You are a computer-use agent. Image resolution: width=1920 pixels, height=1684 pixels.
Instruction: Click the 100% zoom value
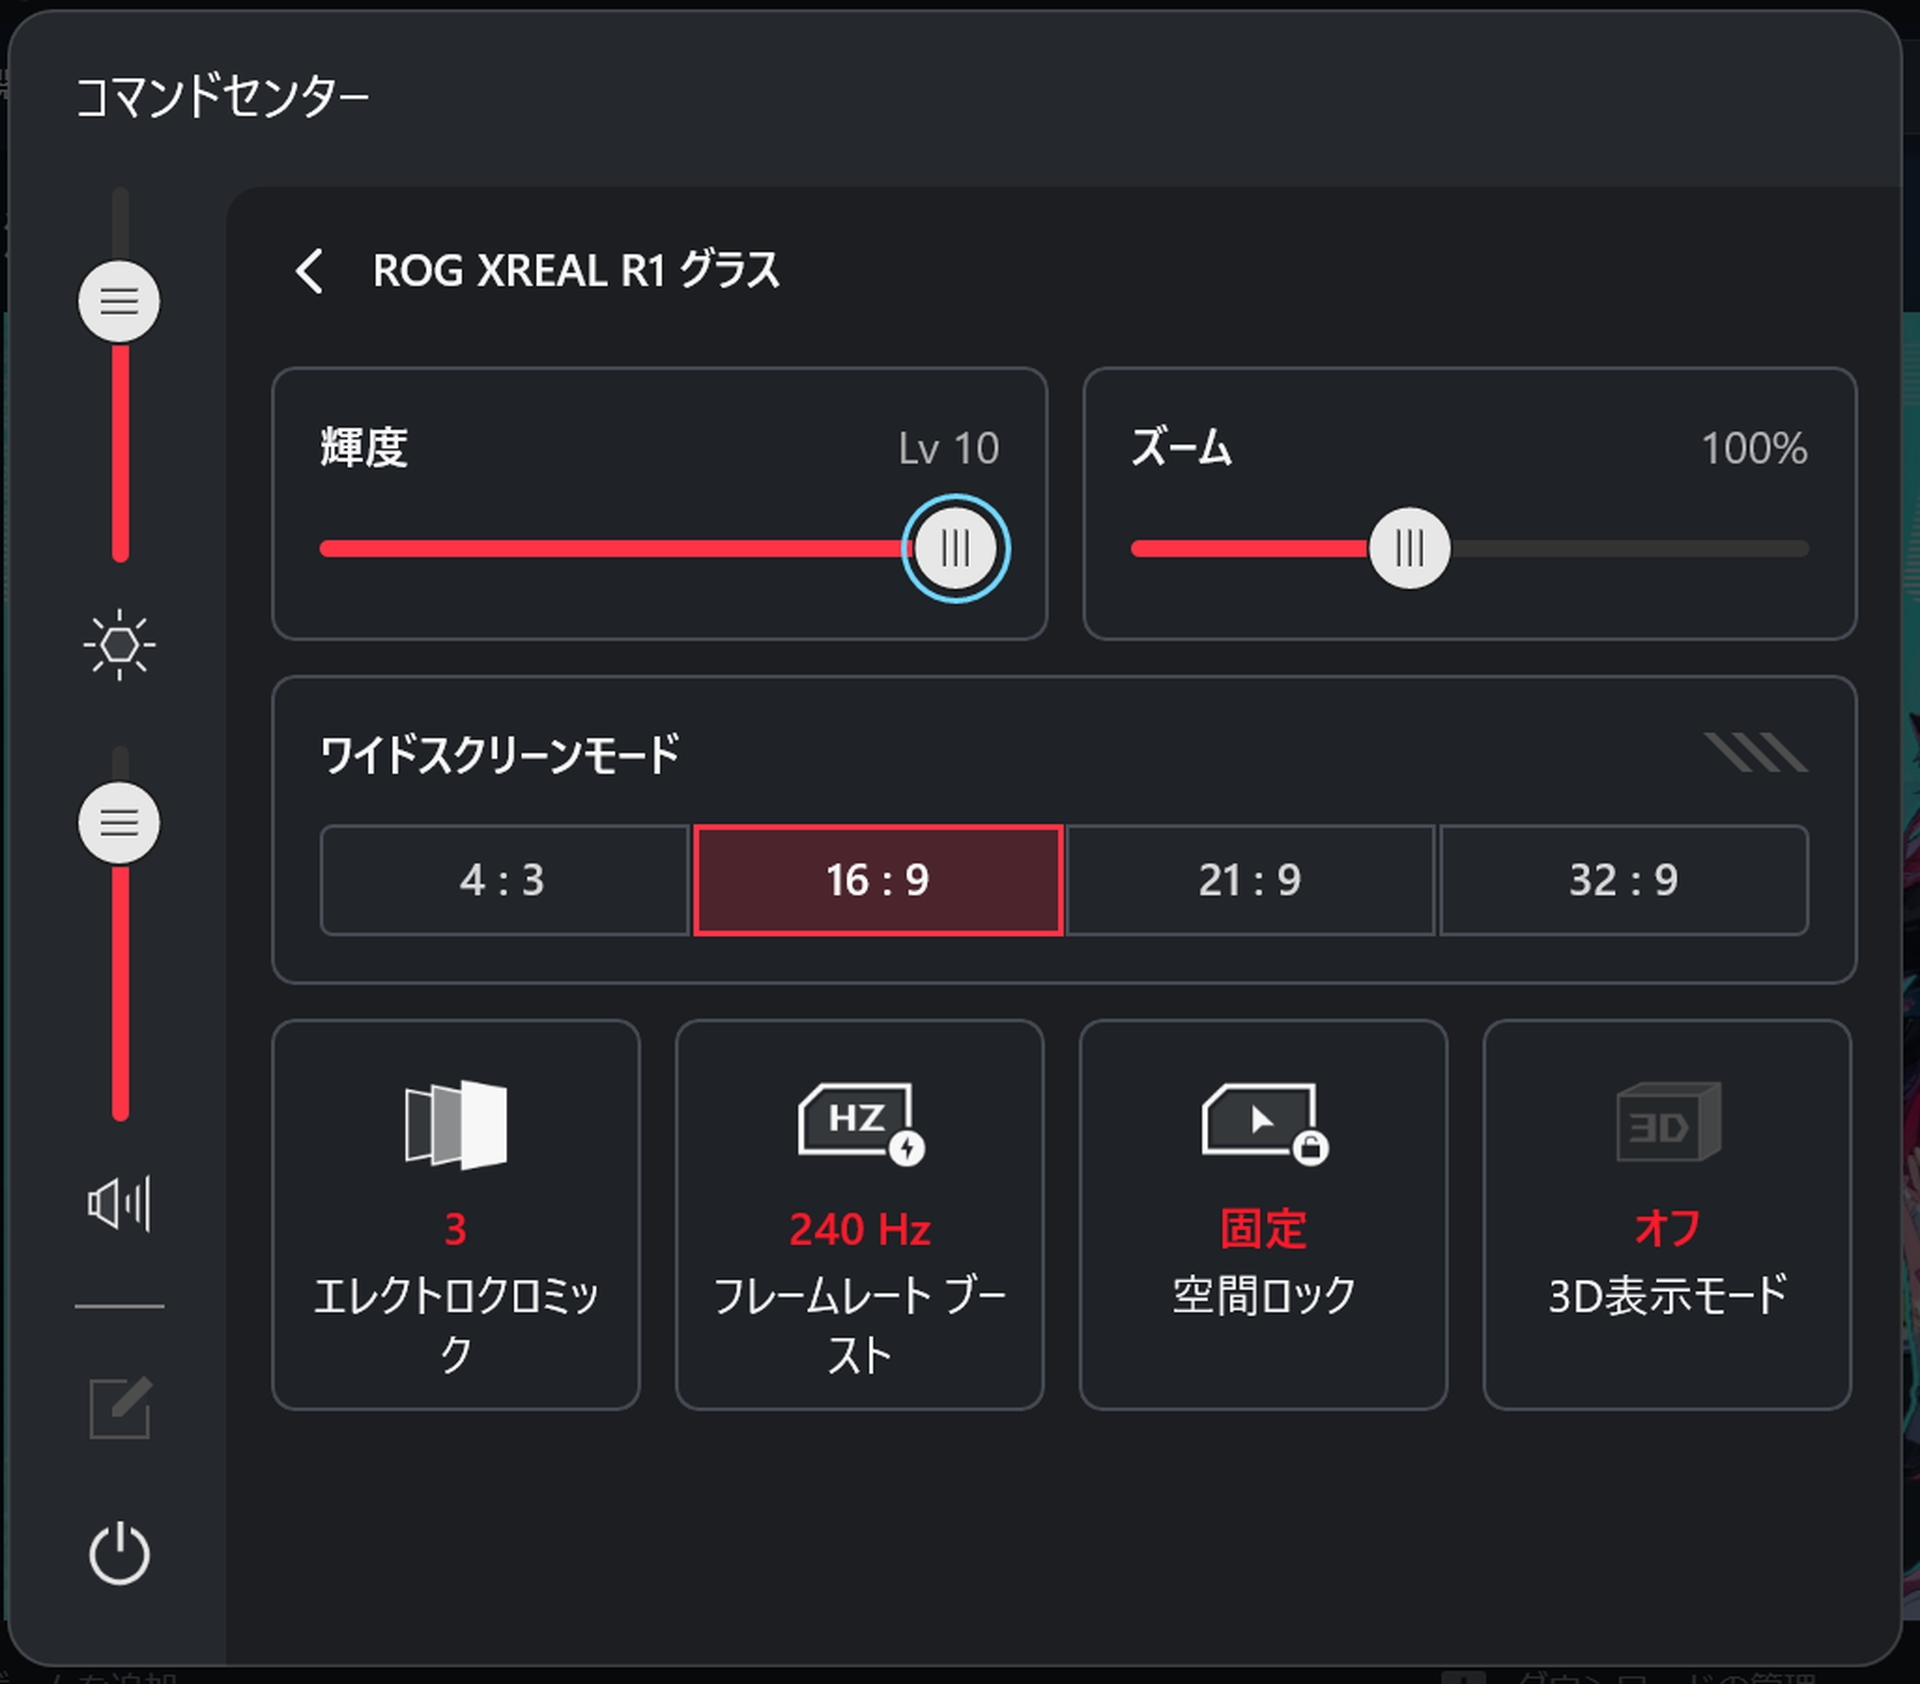1755,448
